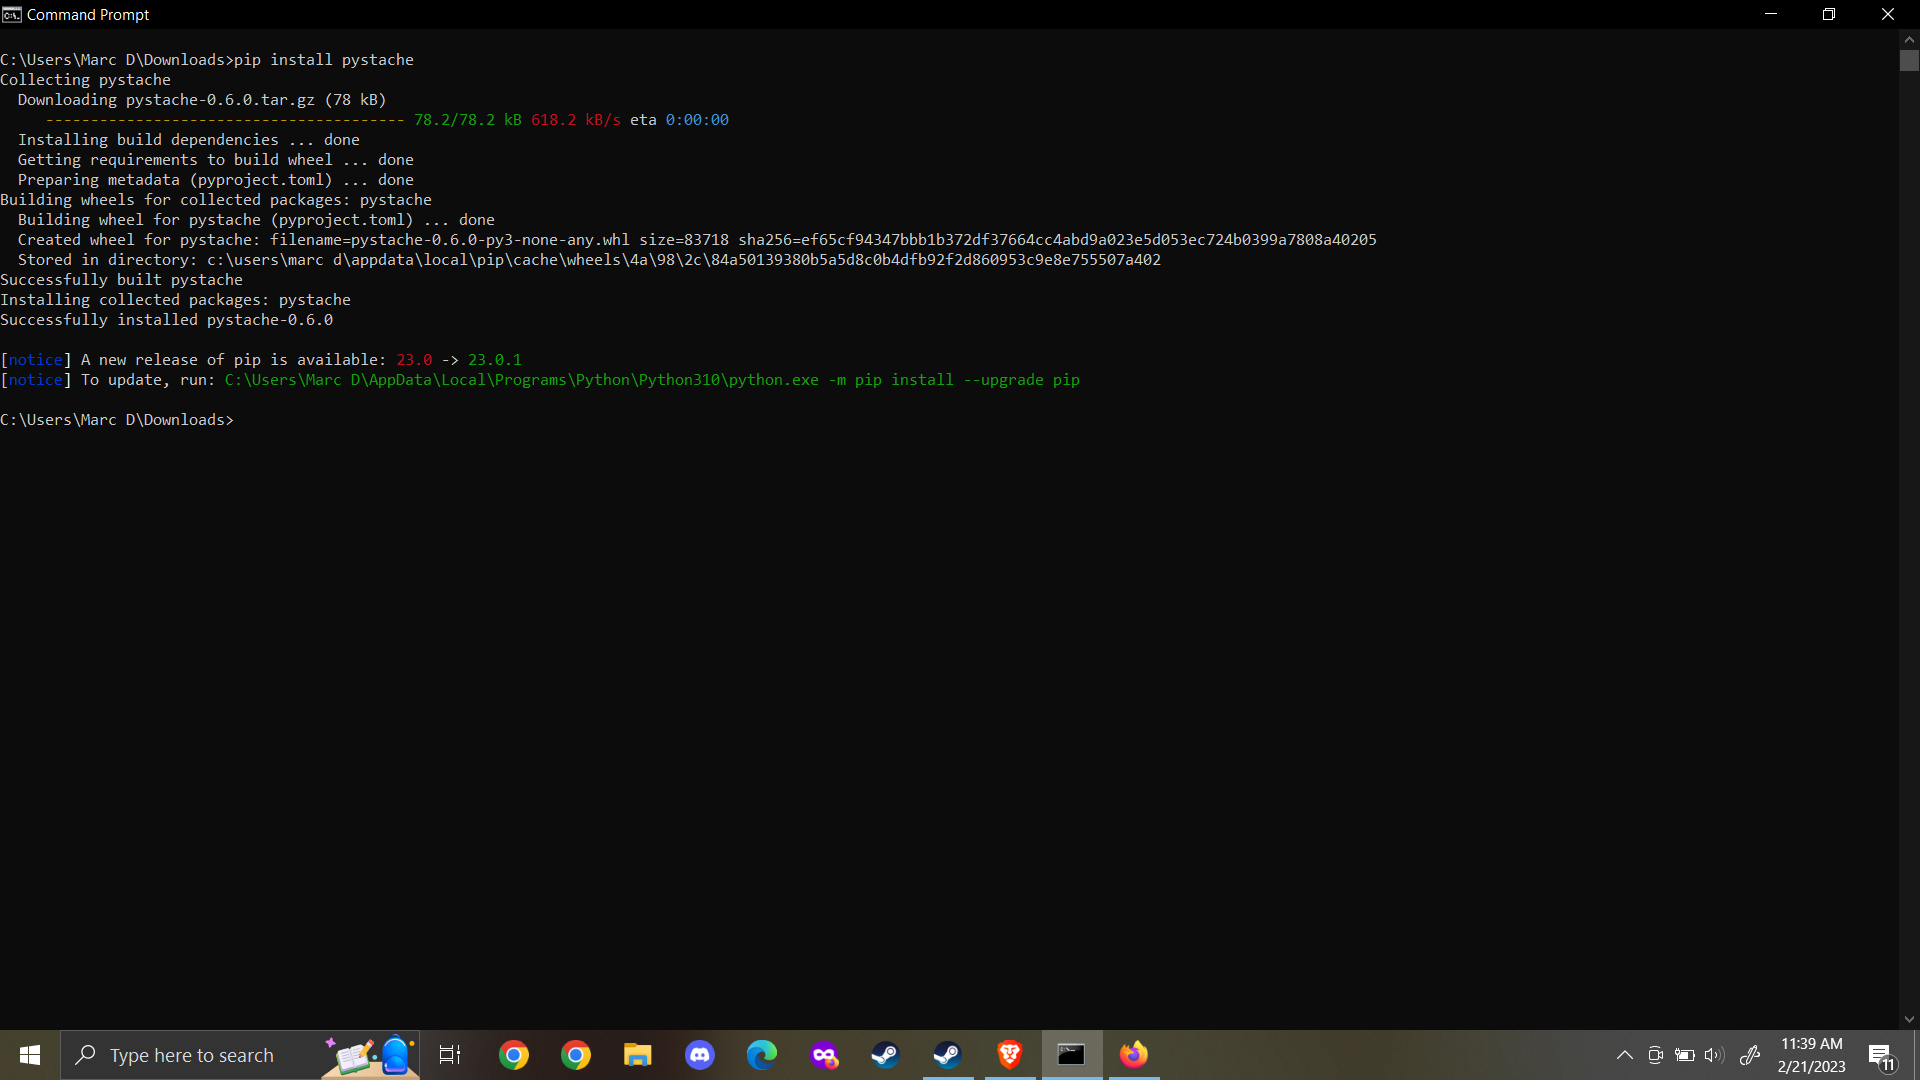Open the Windows Start menu
1920x1080 pixels.
click(30, 1055)
